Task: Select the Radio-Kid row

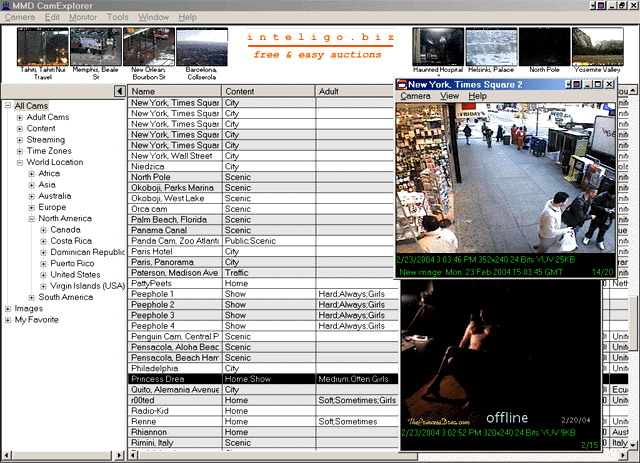Action: tap(263, 411)
